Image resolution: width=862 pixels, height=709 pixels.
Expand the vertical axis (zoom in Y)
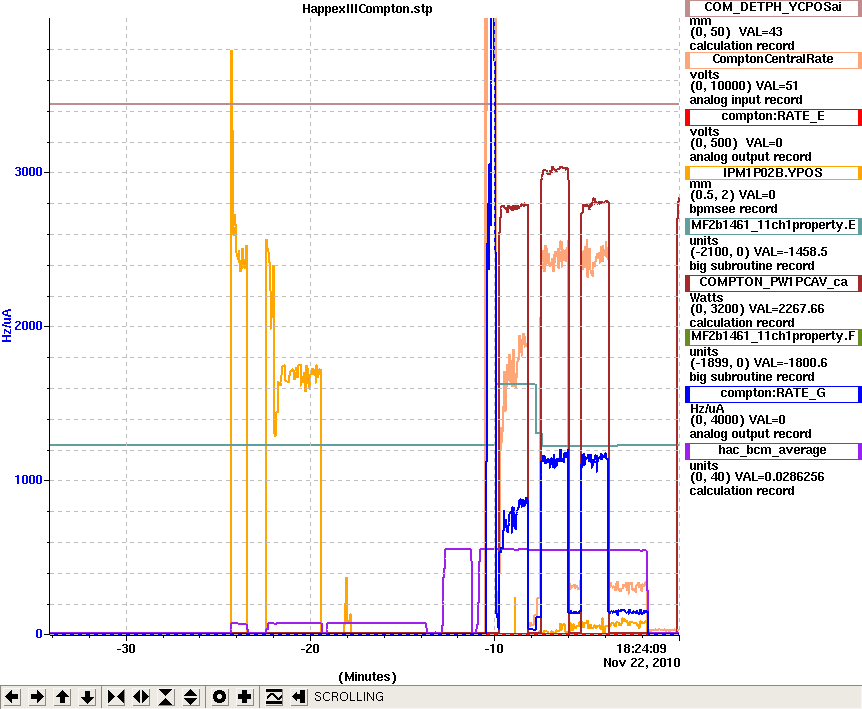(x=191, y=697)
